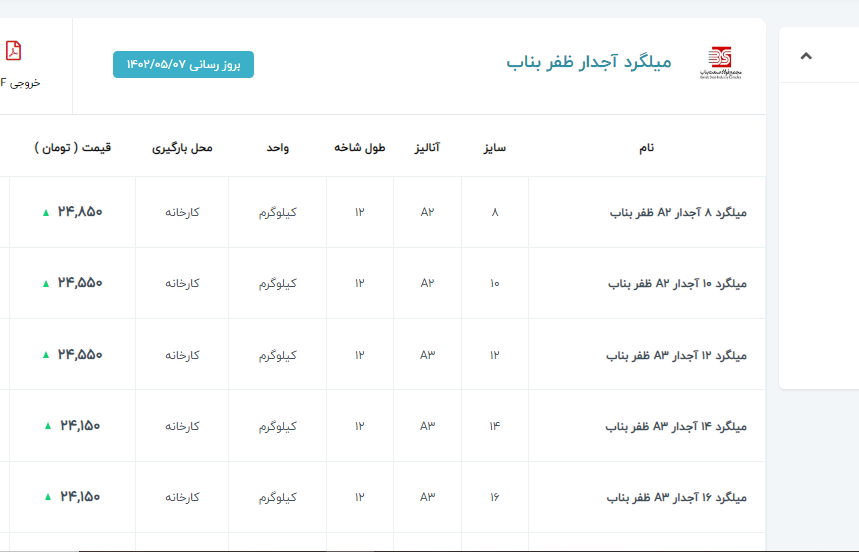Click the سایز cell of the میلگرد ۱۶ row
This screenshot has height=552, width=859.
click(x=495, y=497)
